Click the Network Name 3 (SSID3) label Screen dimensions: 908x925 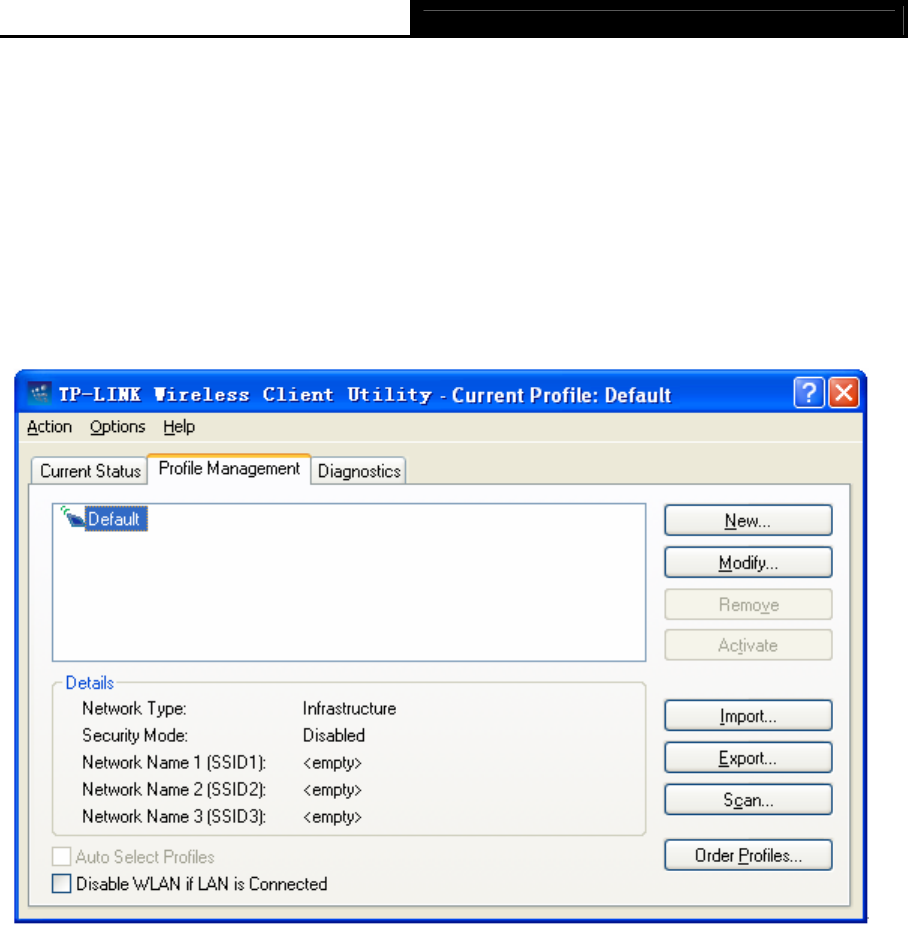(174, 816)
